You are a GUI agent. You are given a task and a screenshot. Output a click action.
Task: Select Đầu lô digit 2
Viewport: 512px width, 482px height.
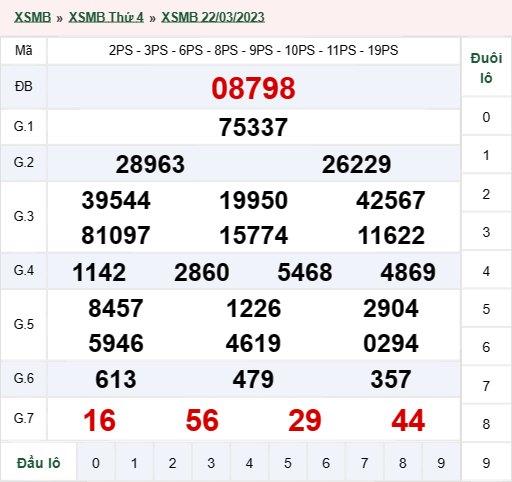(172, 463)
